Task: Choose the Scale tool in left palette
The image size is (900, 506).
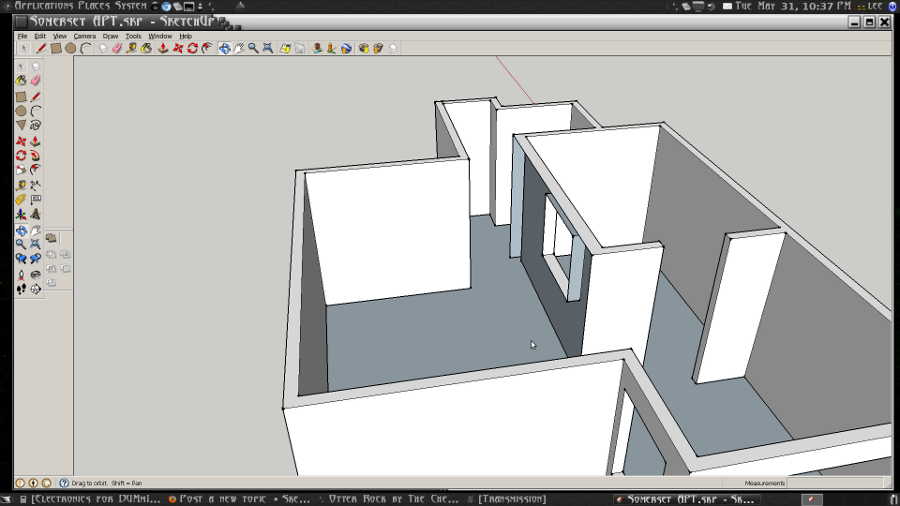Action: [20, 170]
